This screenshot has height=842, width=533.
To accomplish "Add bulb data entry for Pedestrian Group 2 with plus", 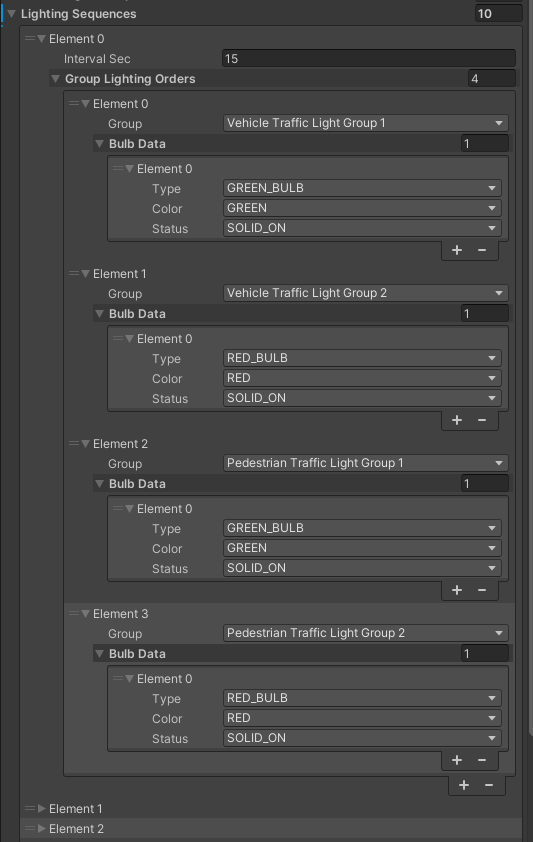I will 457,760.
